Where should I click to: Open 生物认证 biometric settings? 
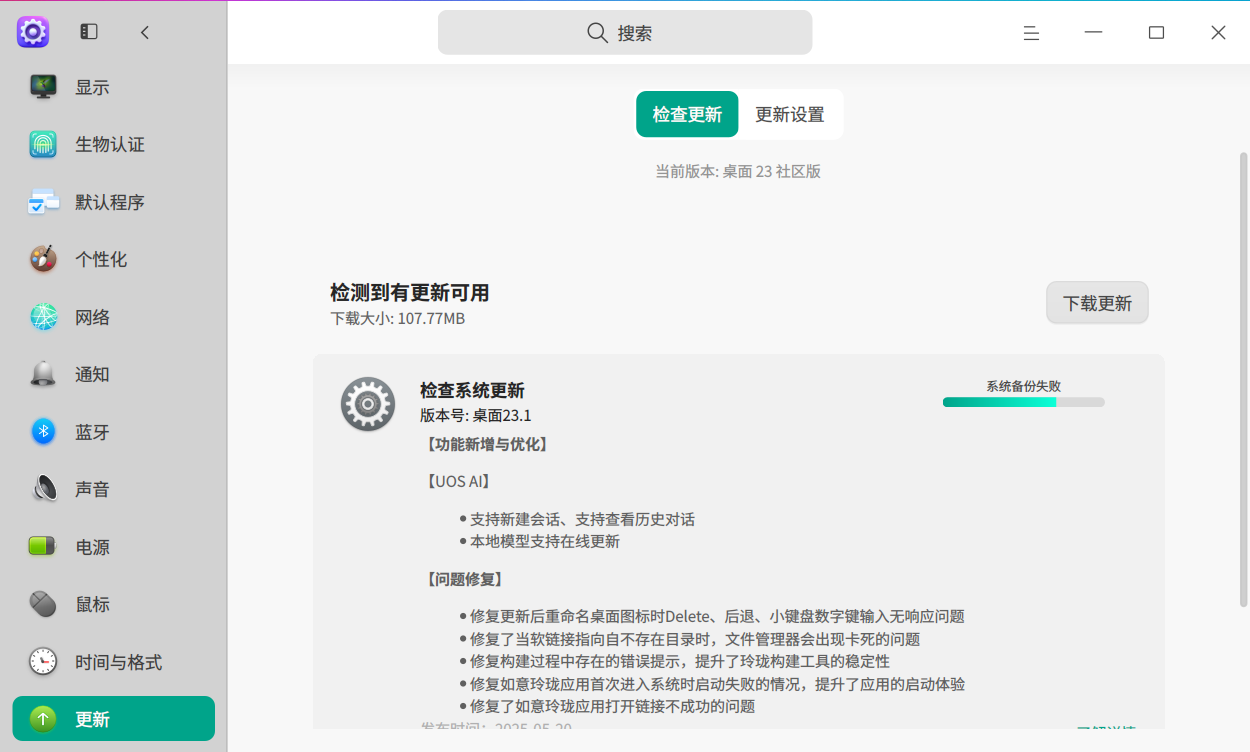(114, 144)
